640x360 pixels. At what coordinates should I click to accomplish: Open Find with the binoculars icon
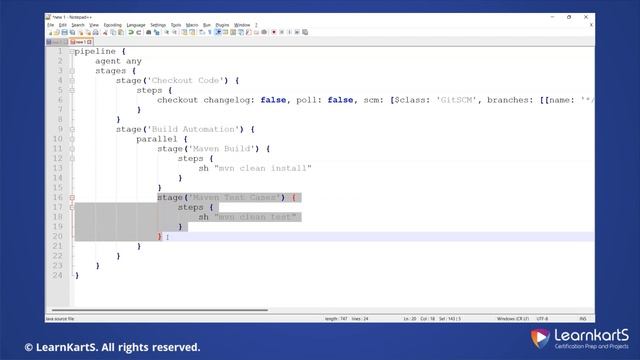[148, 32]
